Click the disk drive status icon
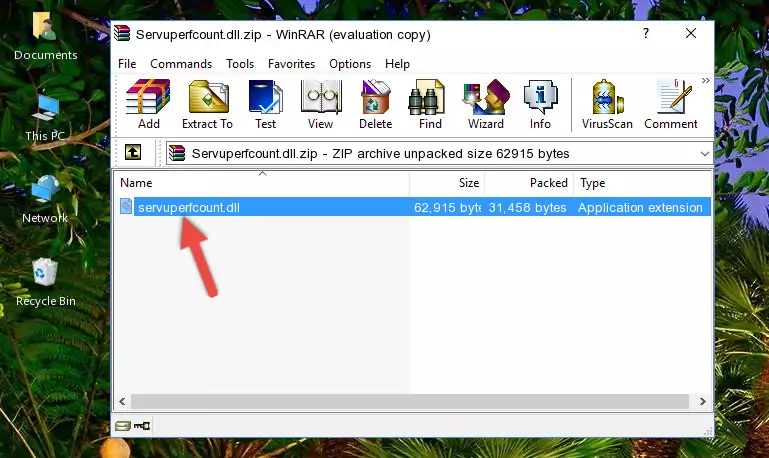 123,426
